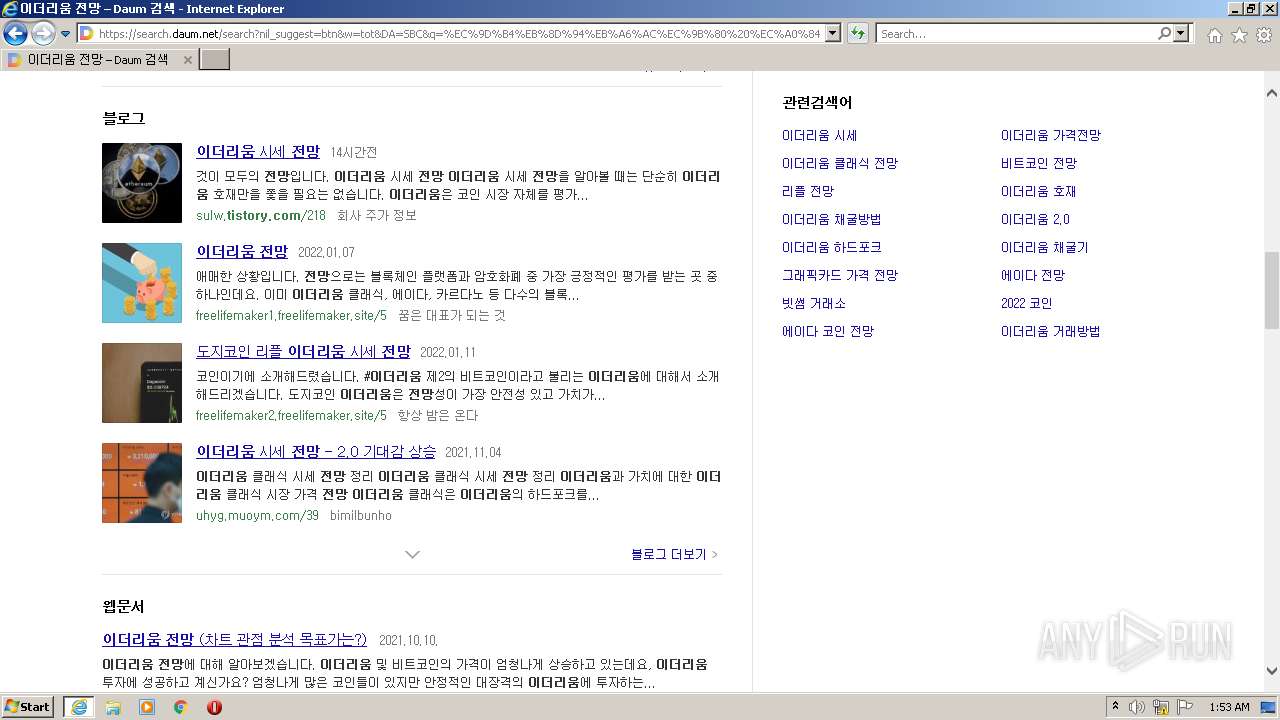
Task: Select related search 빗썸 거래소
Action: [x=814, y=303]
